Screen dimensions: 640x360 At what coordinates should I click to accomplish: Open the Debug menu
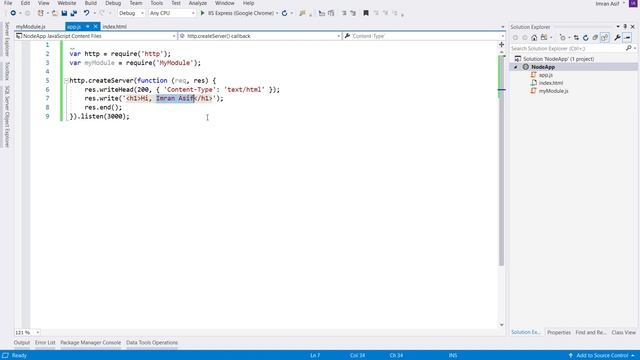pyautogui.click(x=113, y=3)
